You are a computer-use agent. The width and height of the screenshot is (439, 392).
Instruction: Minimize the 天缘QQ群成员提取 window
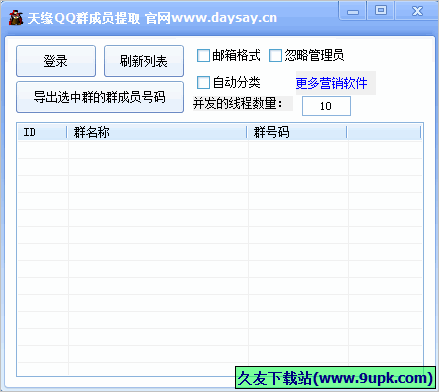[x=353, y=11]
